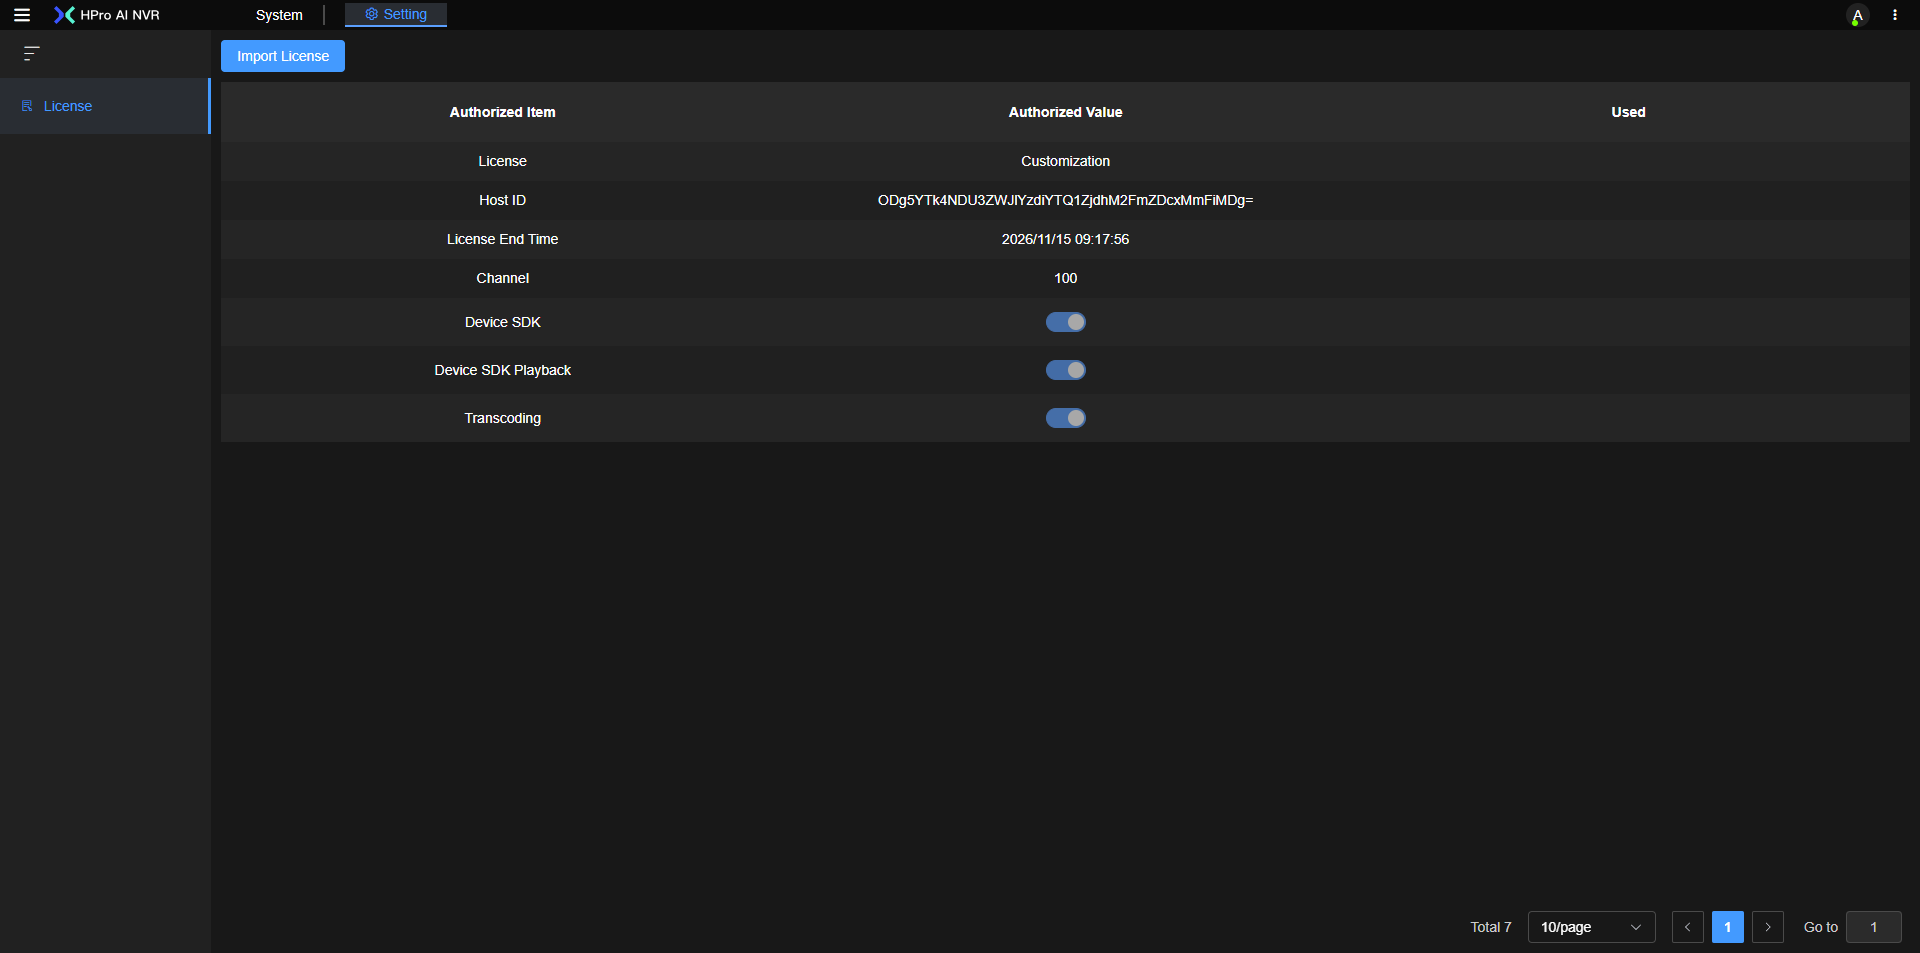Image resolution: width=1920 pixels, height=953 pixels.
Task: Open the vertical three-dot options menu
Action: click(x=1895, y=15)
